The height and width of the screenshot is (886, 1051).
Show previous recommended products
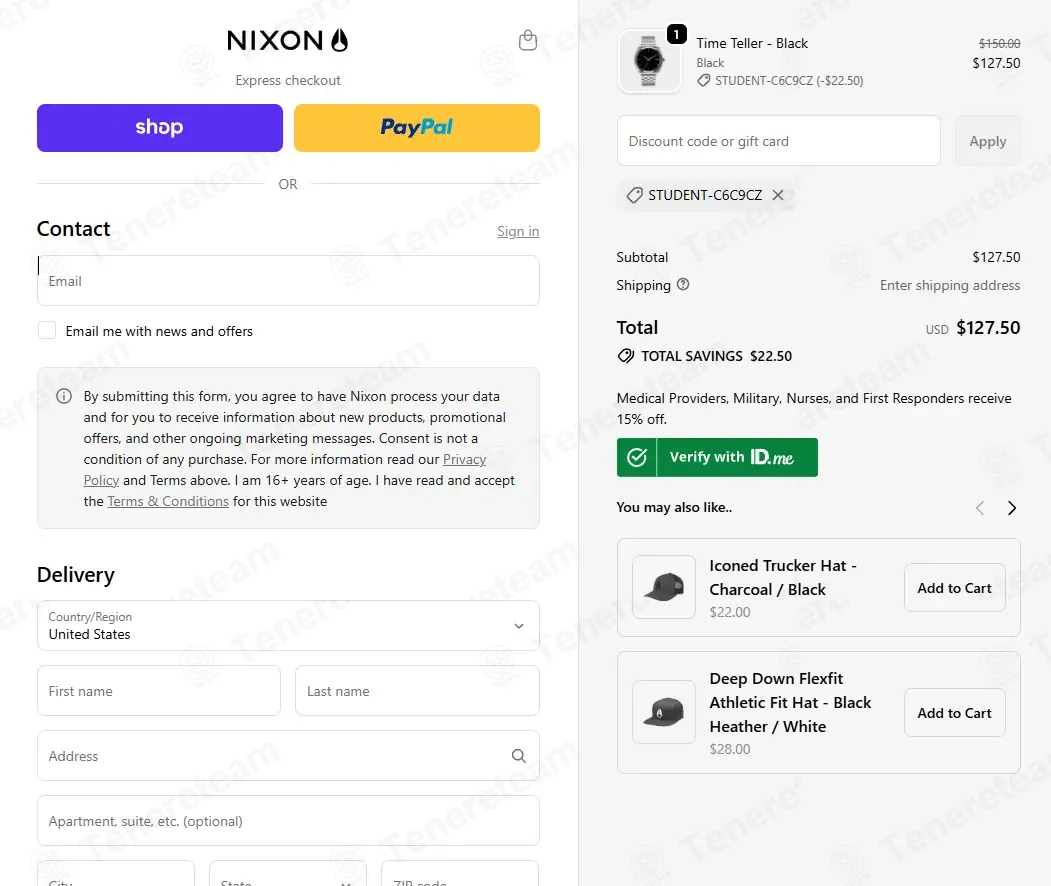click(980, 508)
